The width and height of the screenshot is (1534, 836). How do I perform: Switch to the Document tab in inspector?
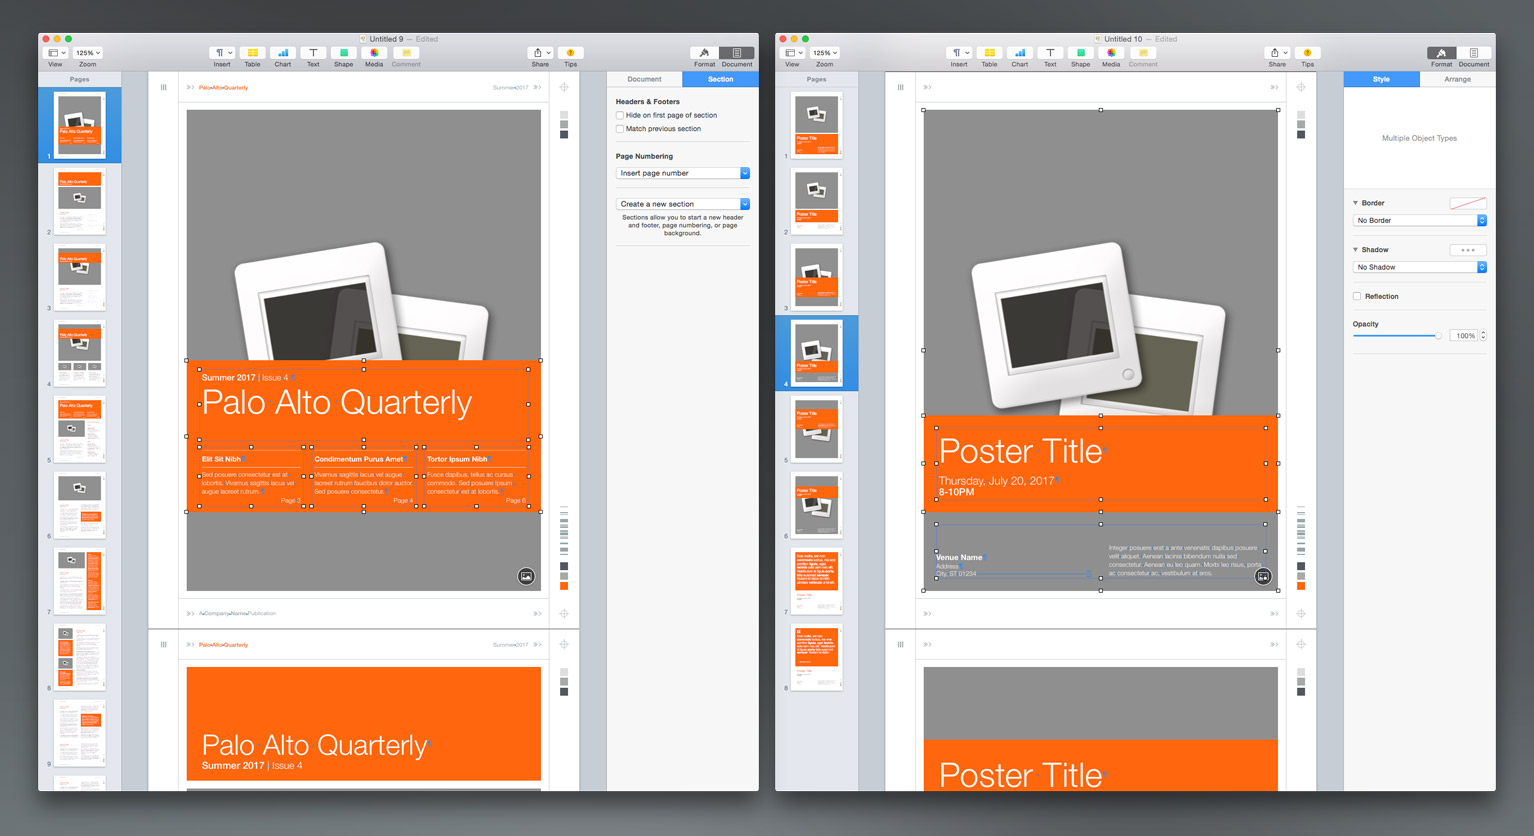click(x=644, y=79)
